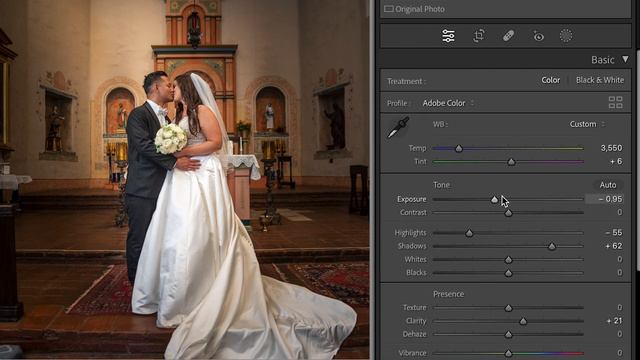Pick the White Balance eyedropper tool
The image size is (640, 360).
point(398,127)
